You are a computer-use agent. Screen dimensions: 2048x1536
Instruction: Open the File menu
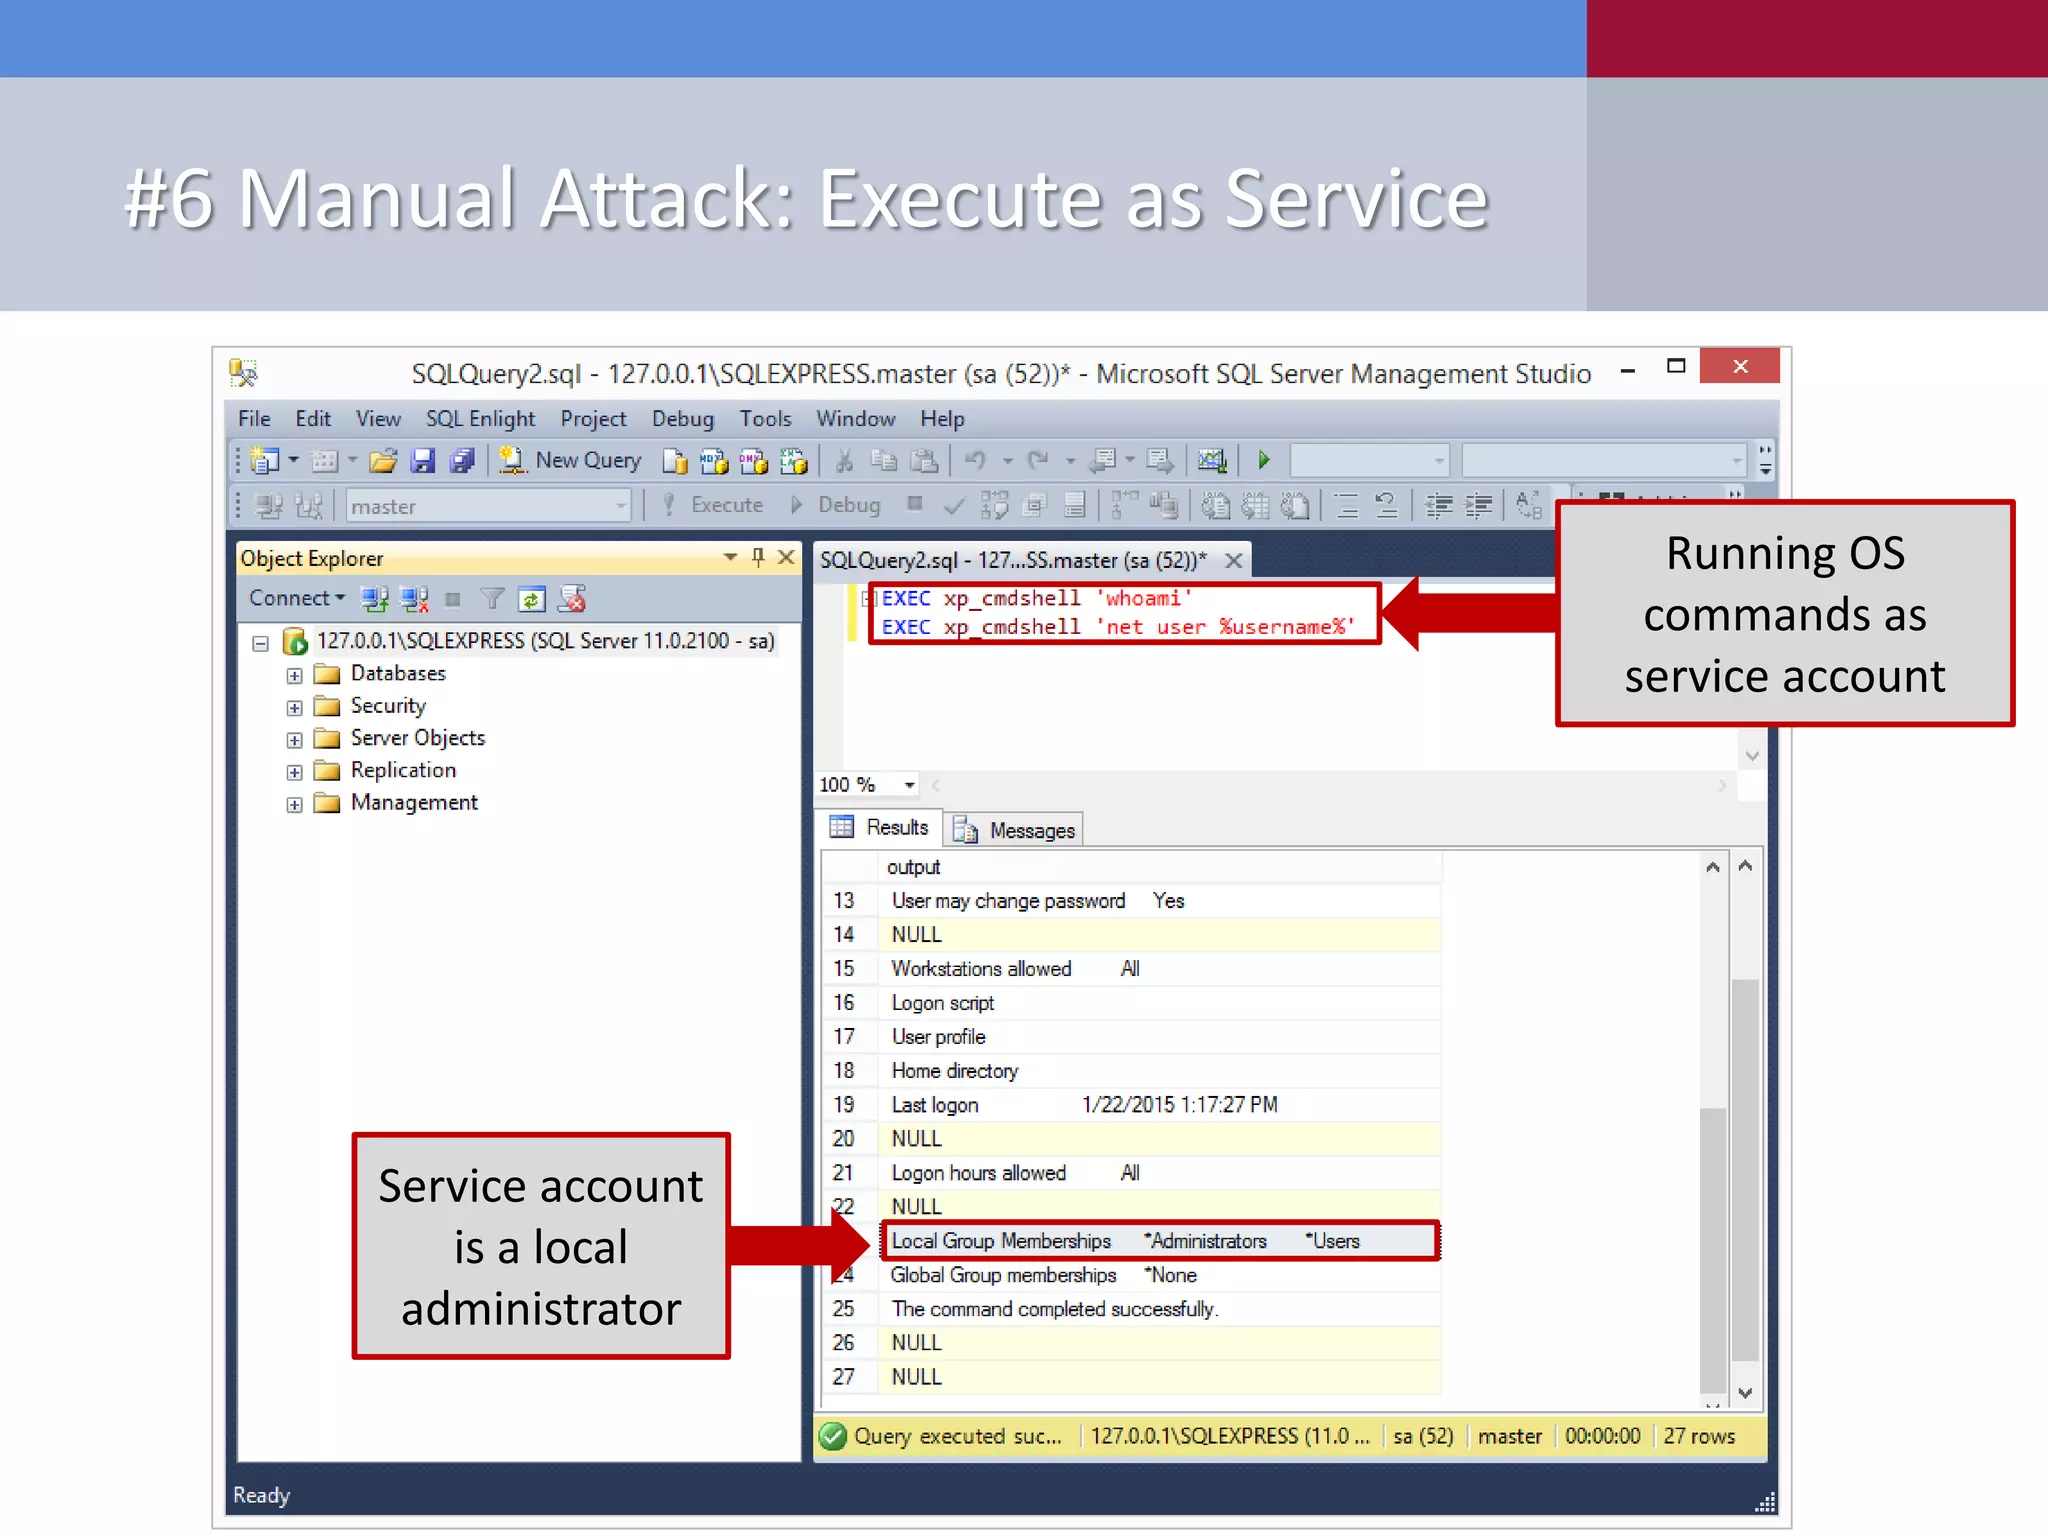click(x=254, y=419)
